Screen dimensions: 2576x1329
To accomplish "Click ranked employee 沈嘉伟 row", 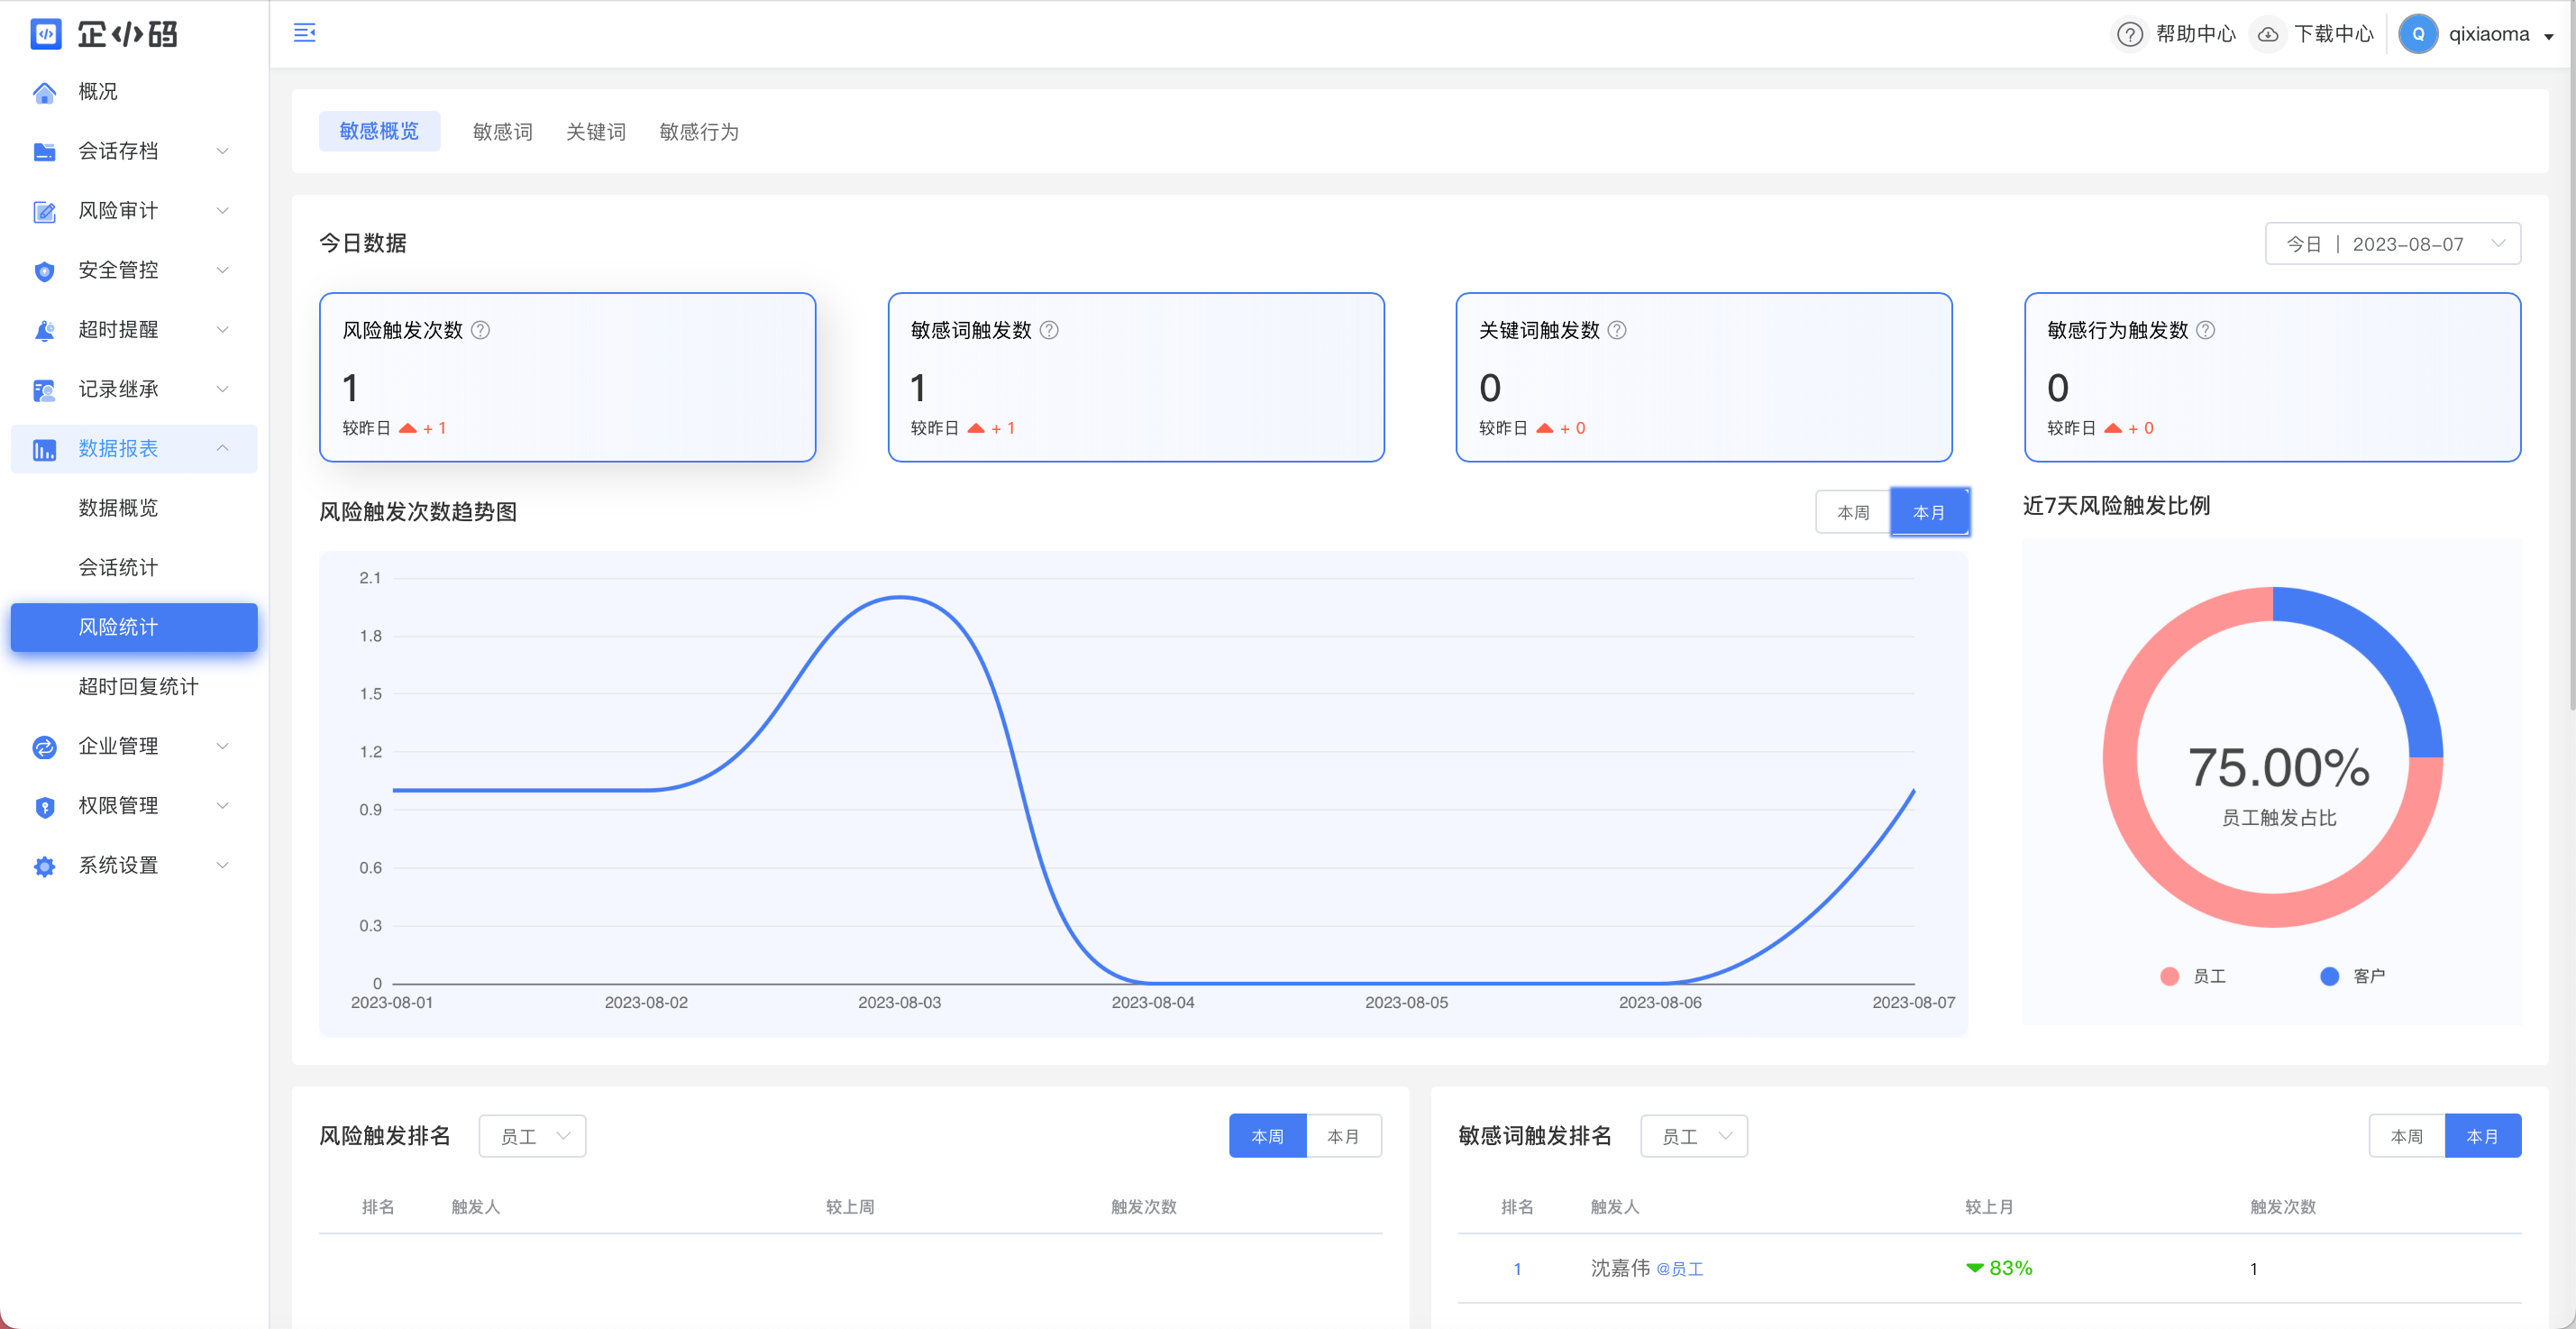I will pyautogui.click(x=1990, y=1268).
